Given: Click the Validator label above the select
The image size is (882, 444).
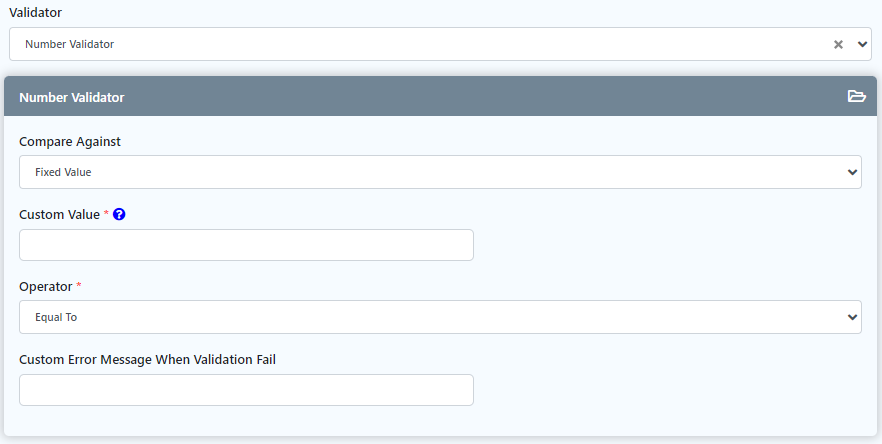Looking at the screenshot, I should (37, 11).
